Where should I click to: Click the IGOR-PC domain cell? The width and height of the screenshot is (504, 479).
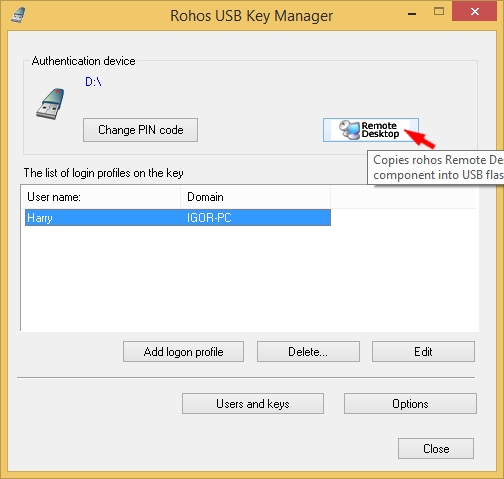pyautogui.click(x=209, y=218)
